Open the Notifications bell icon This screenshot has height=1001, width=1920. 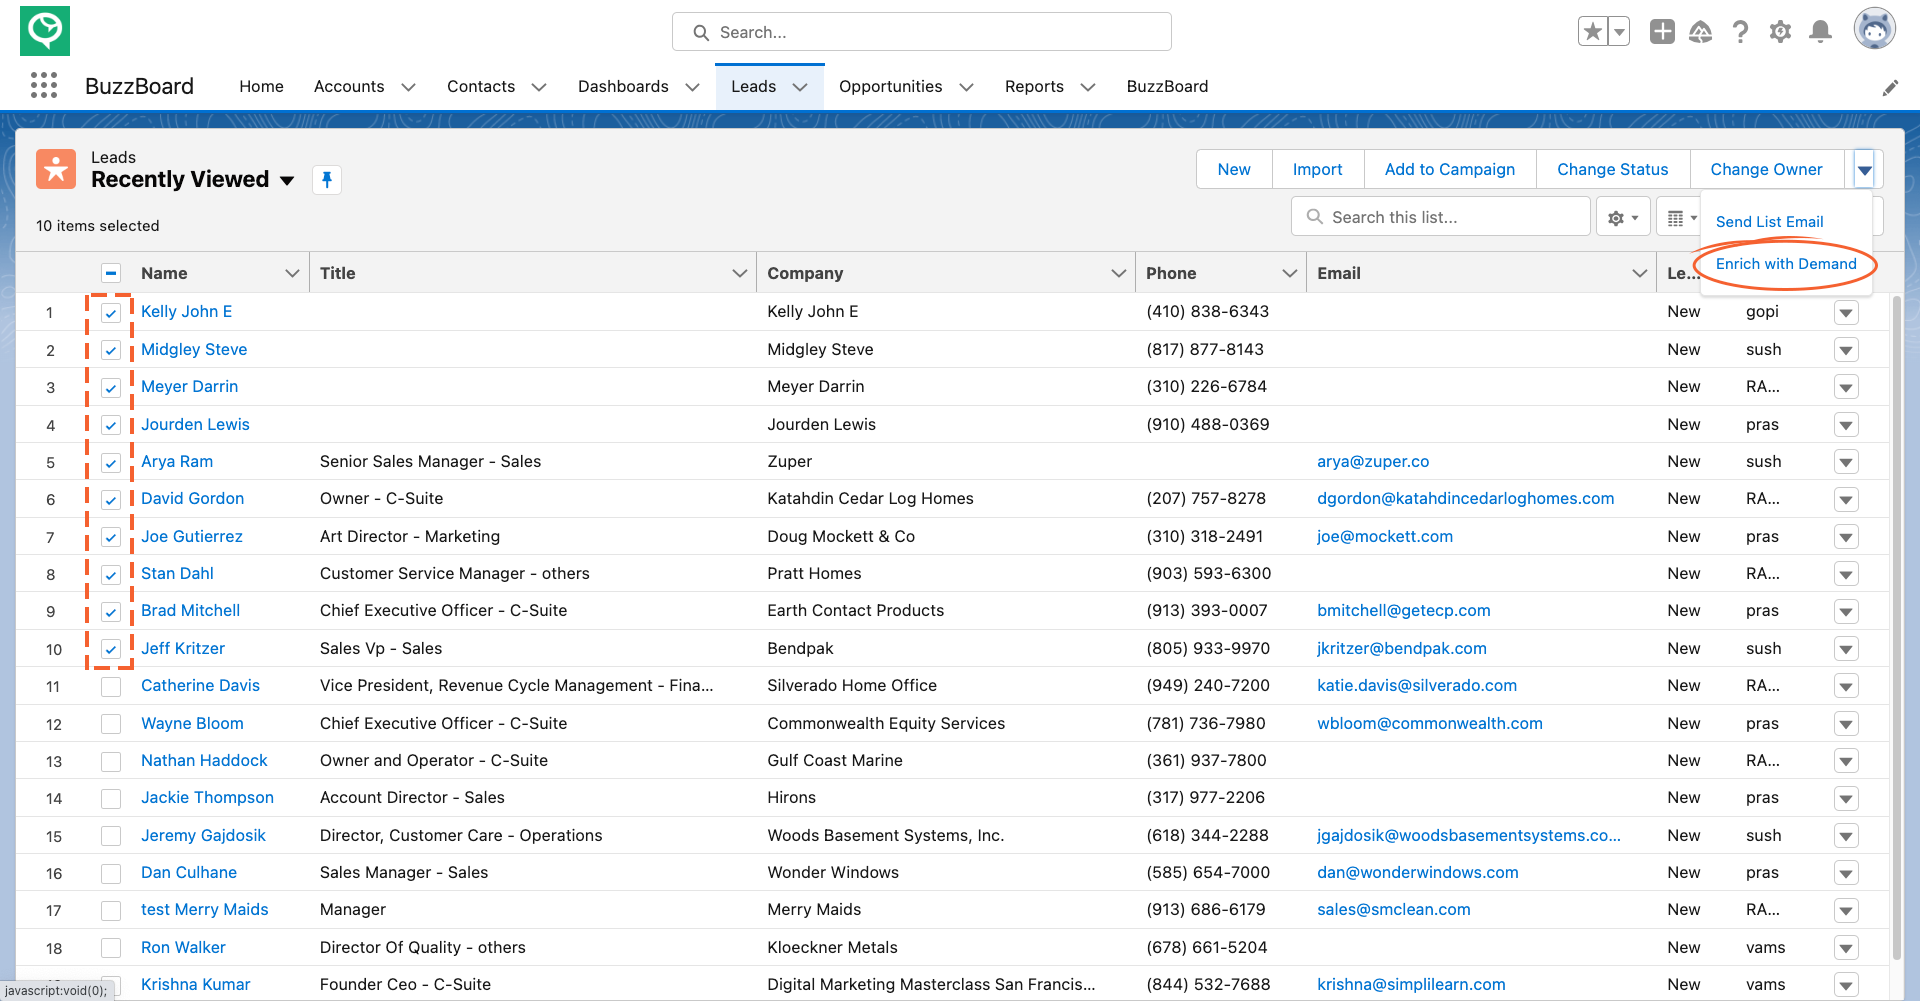pos(1821,32)
